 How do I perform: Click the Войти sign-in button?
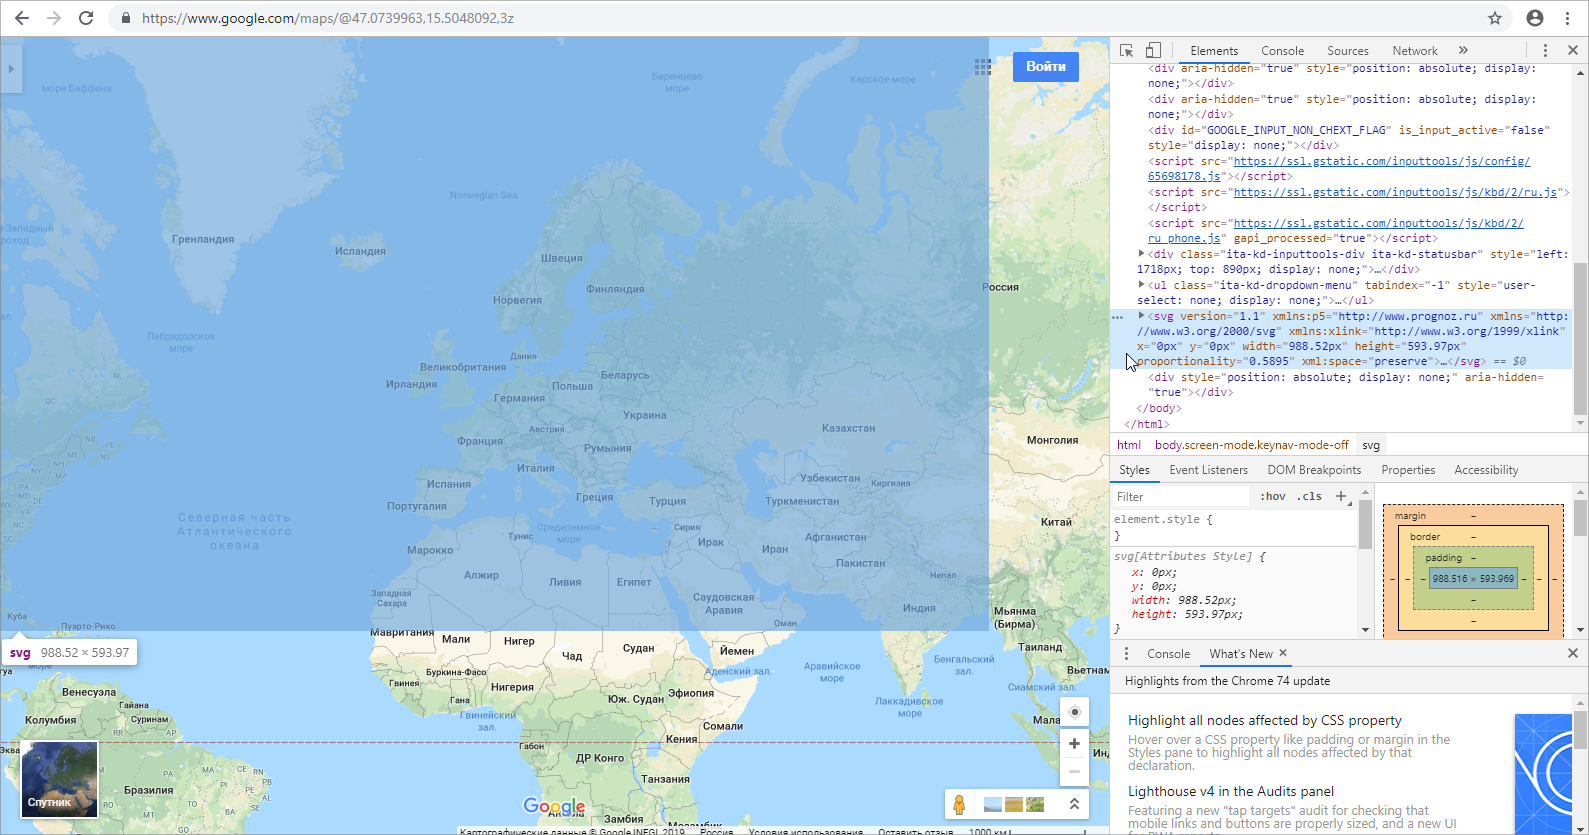[x=1046, y=66]
